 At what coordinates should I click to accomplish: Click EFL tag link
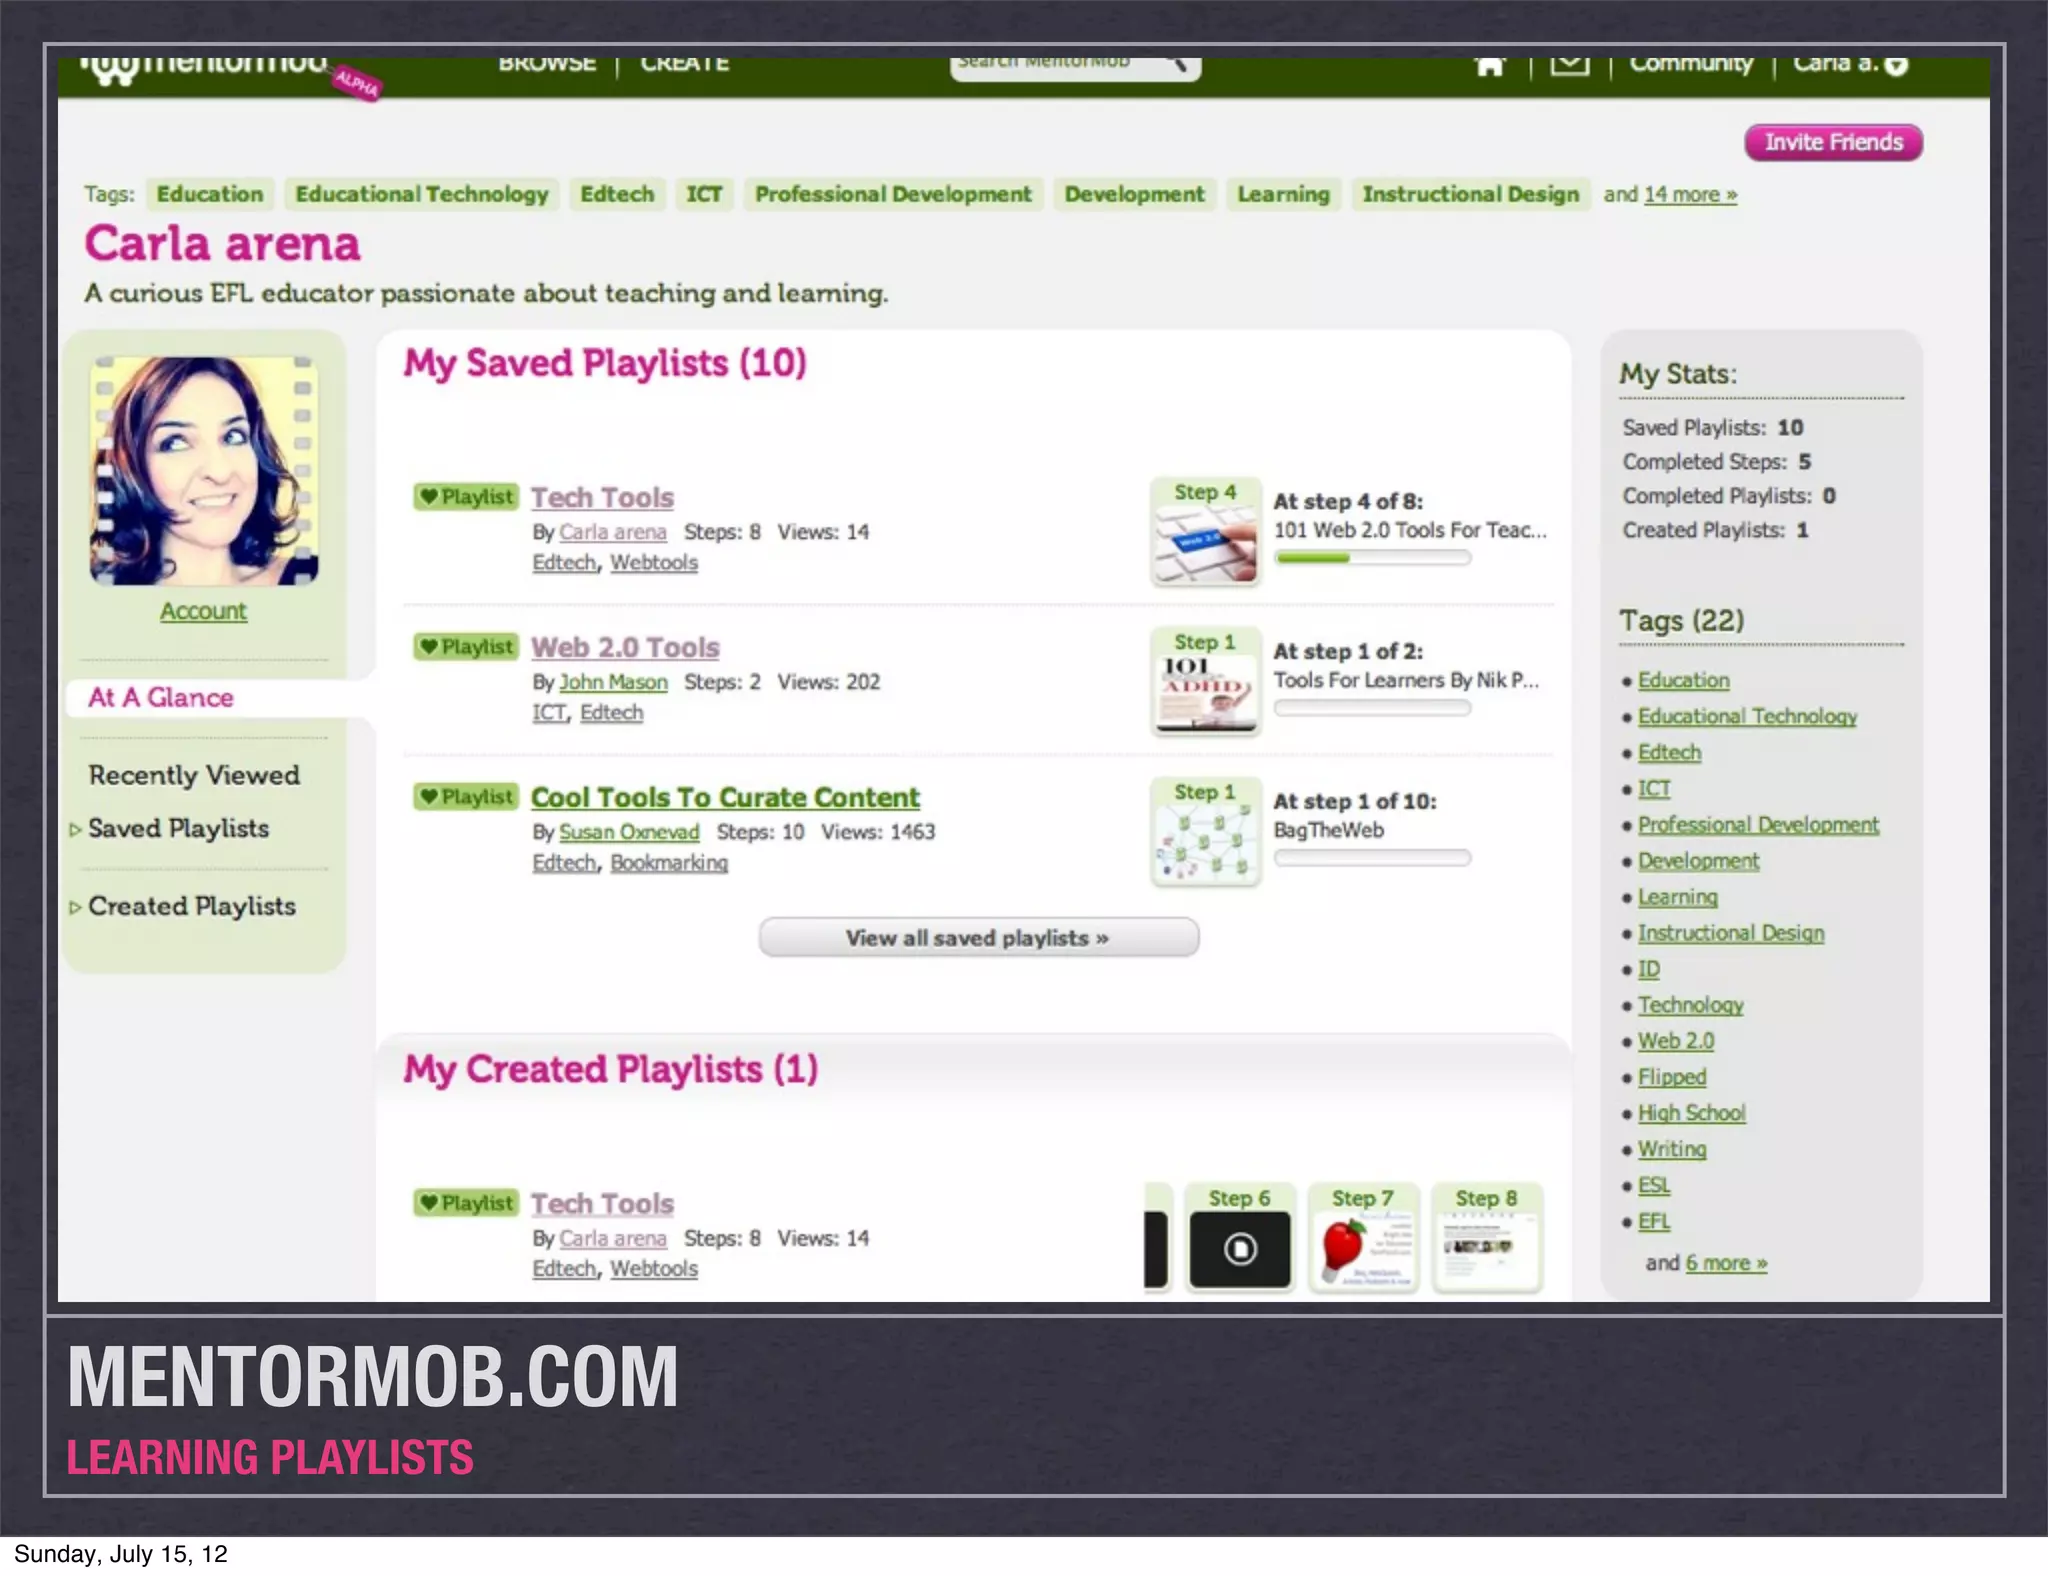coord(1654,1221)
